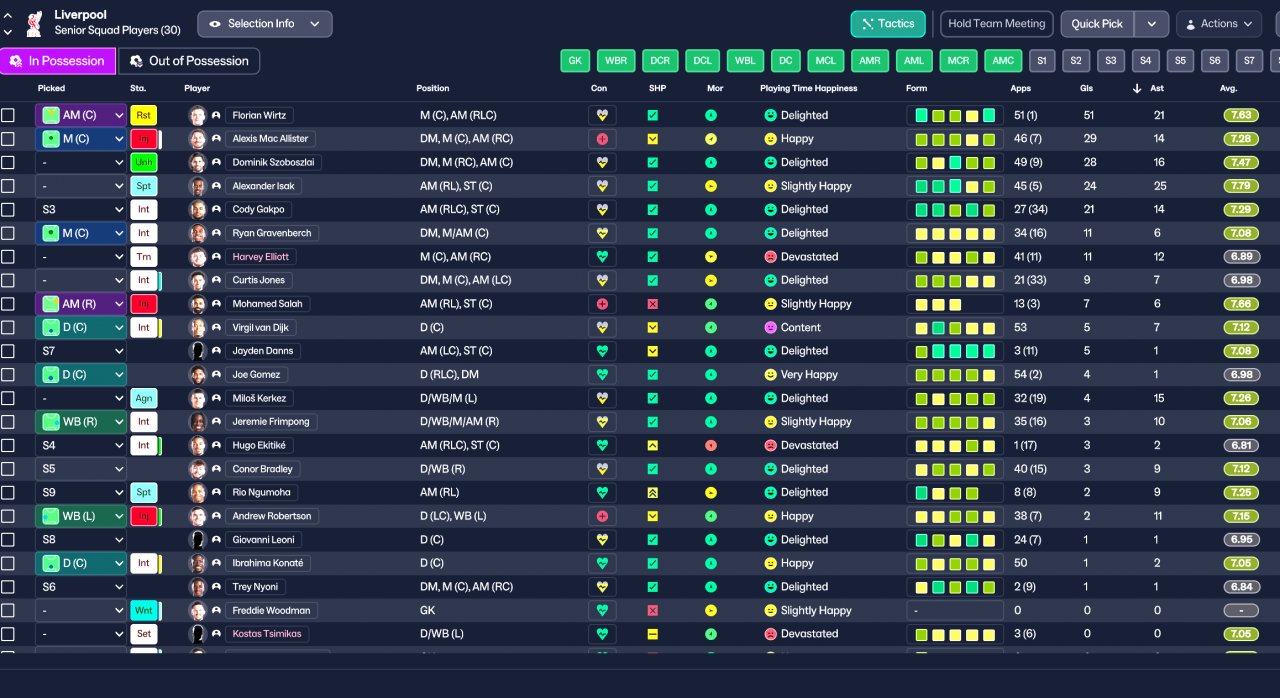Click the profile icon beside Cody Gakpo
This screenshot has width=1280, height=698.
[216, 210]
